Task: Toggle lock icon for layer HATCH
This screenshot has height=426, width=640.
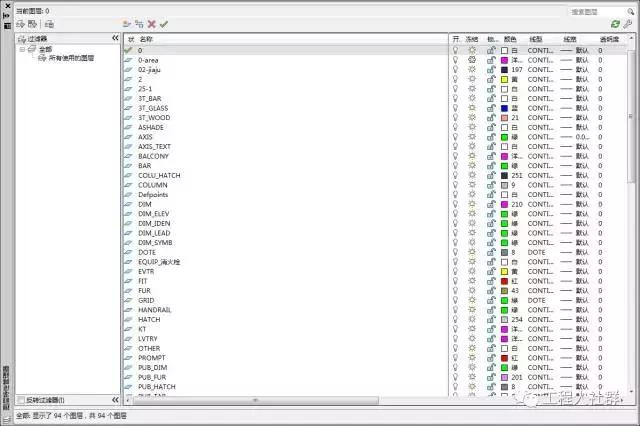Action: (491, 320)
